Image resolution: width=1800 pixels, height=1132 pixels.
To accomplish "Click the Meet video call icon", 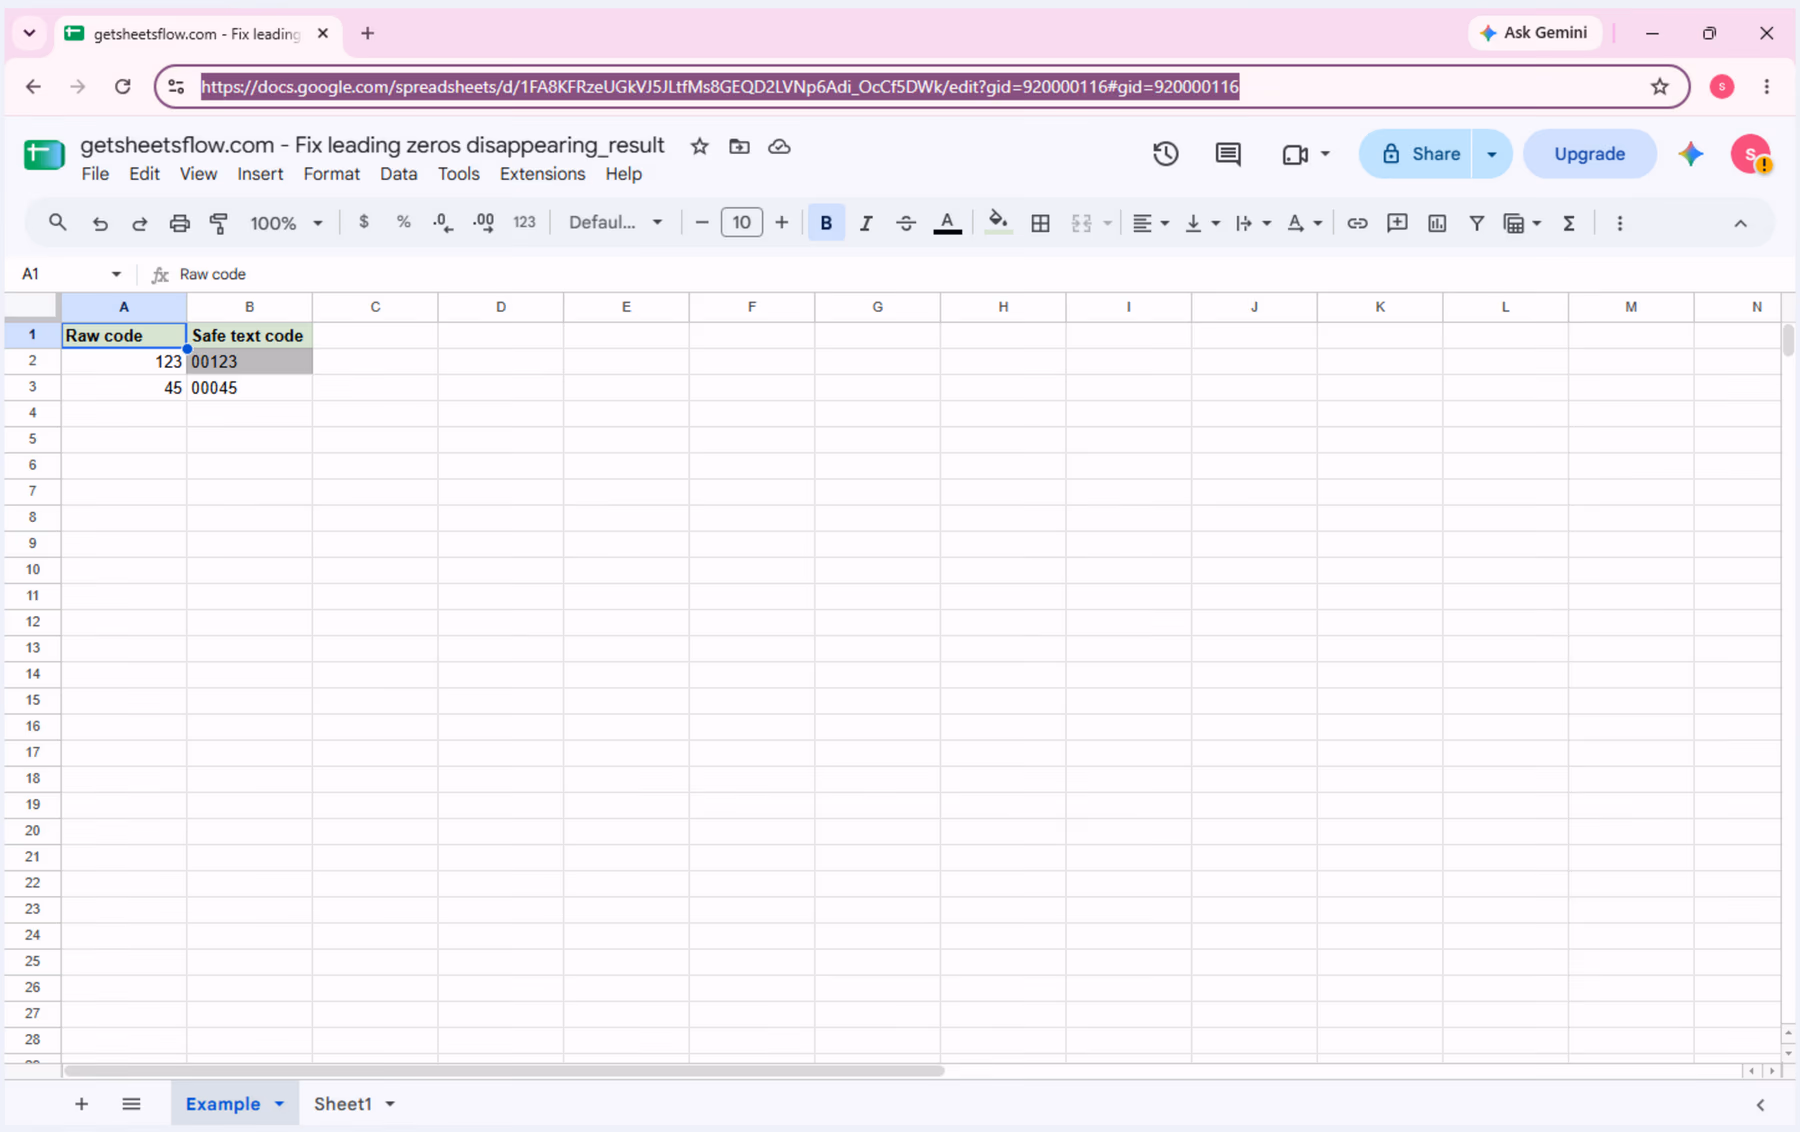I will (1295, 154).
